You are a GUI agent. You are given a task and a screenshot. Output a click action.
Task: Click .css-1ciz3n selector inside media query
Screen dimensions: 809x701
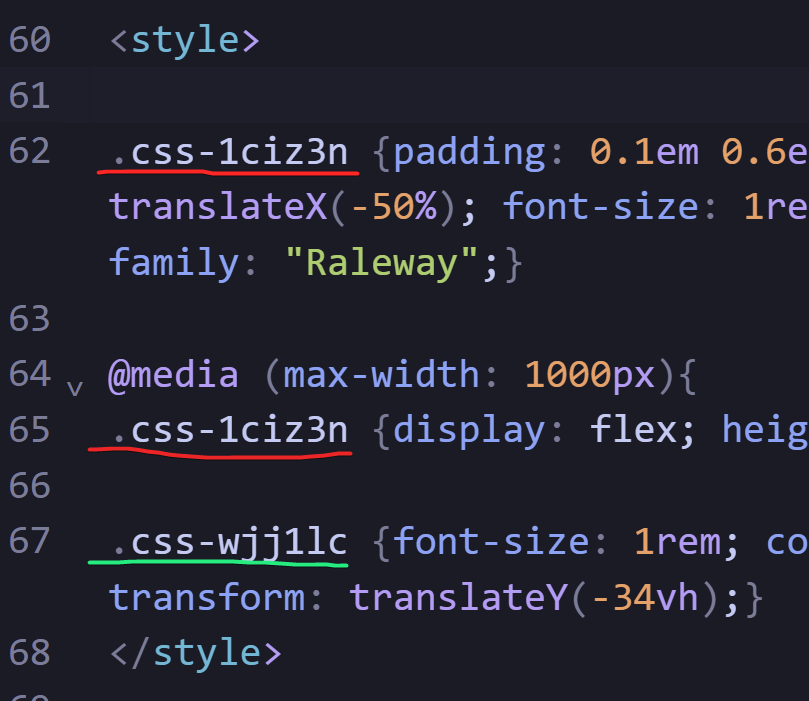pyautogui.click(x=229, y=430)
